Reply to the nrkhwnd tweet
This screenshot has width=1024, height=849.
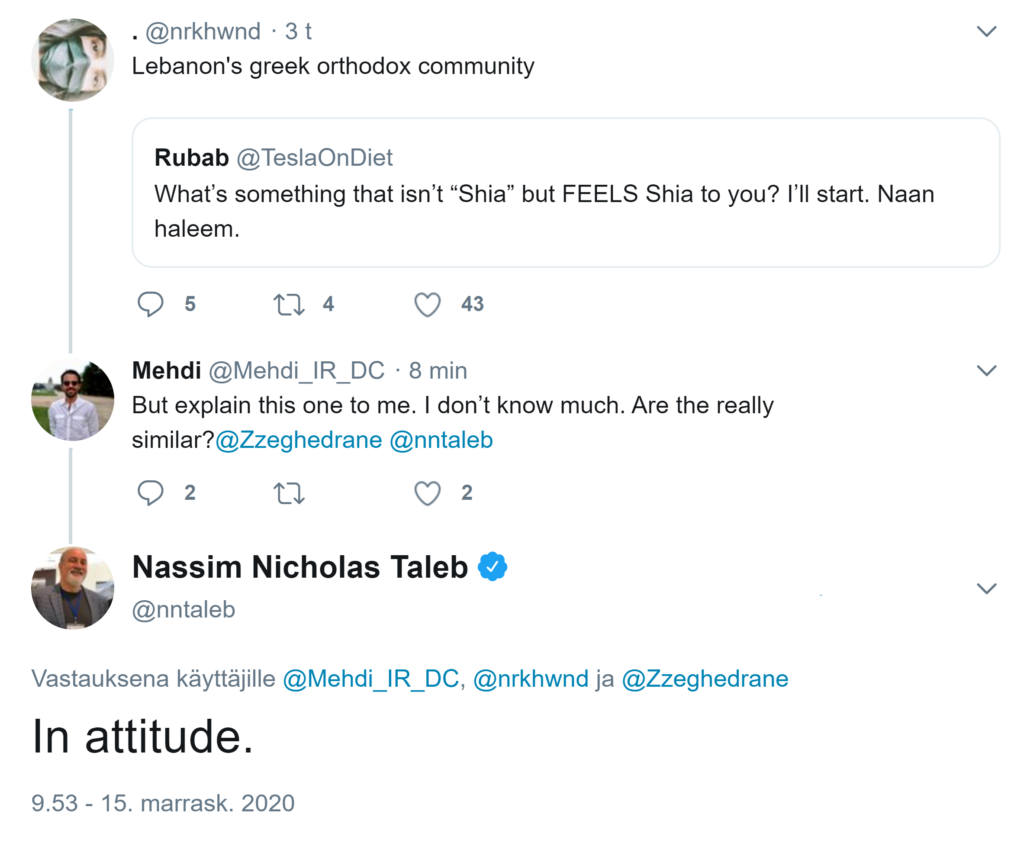pos(151,304)
